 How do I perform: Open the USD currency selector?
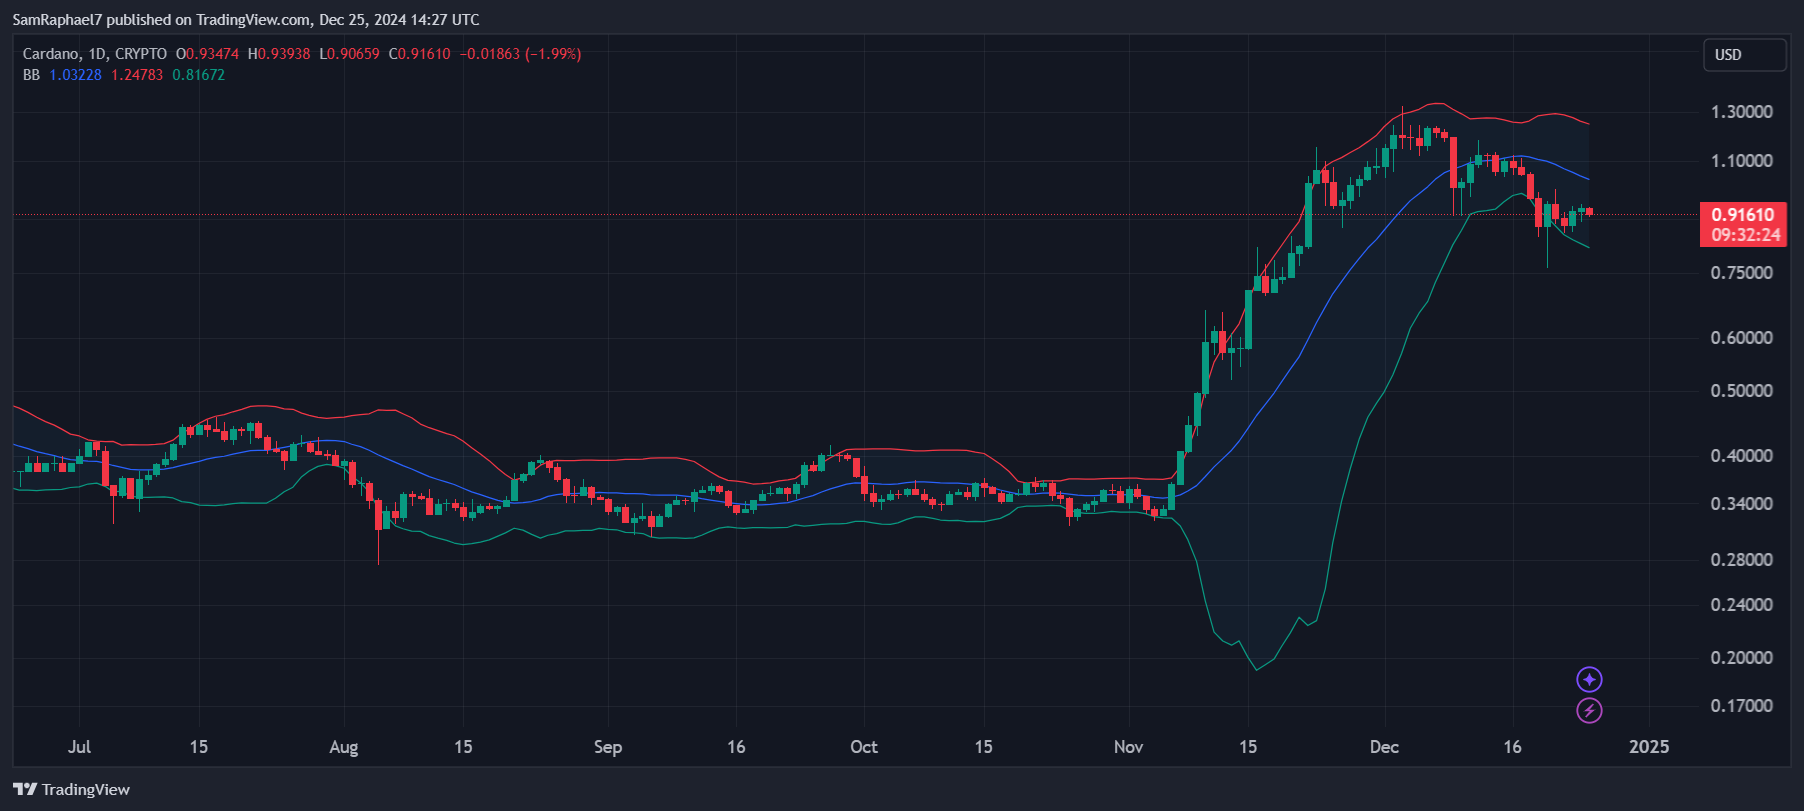click(1744, 55)
